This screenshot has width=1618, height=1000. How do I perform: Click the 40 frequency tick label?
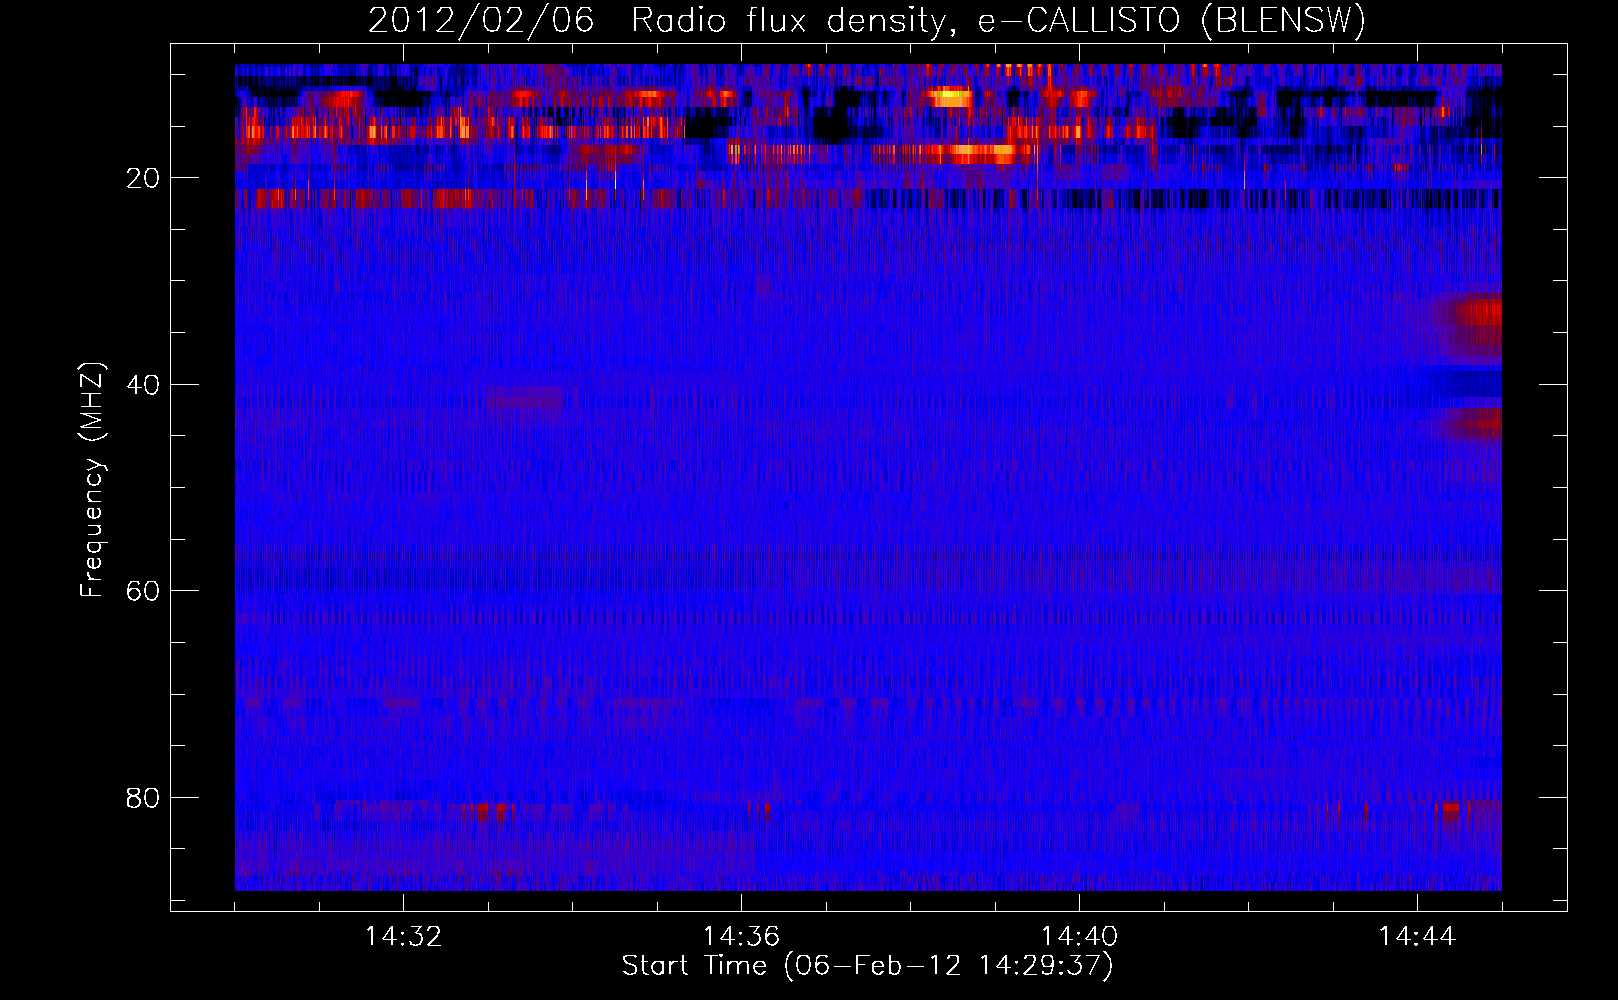(x=143, y=385)
